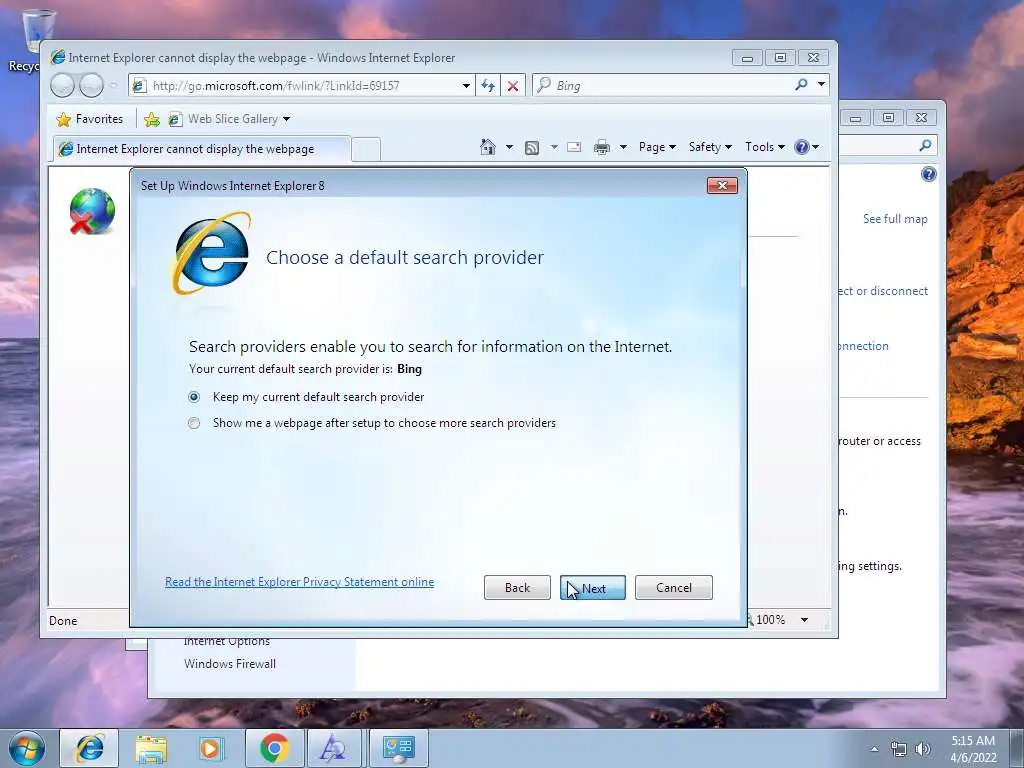Click the globe error icon on the page

[92, 211]
